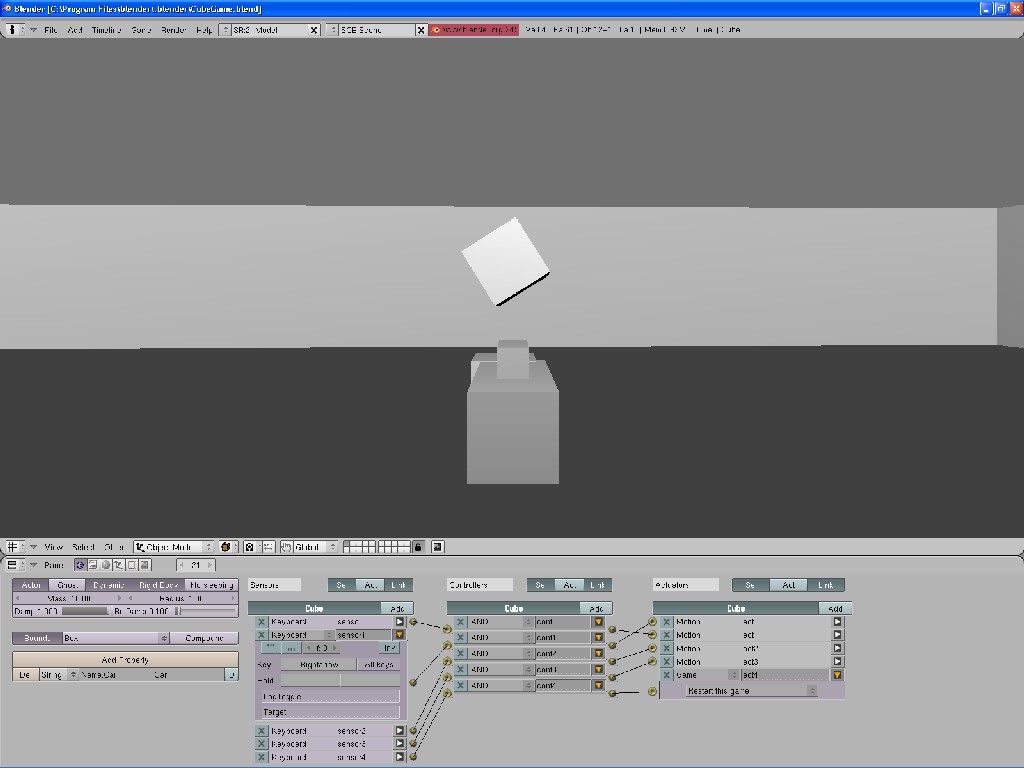Viewport: 1024px width, 768px height.
Task: Expand the act3 Motion actuator arrow
Action: pos(837,662)
